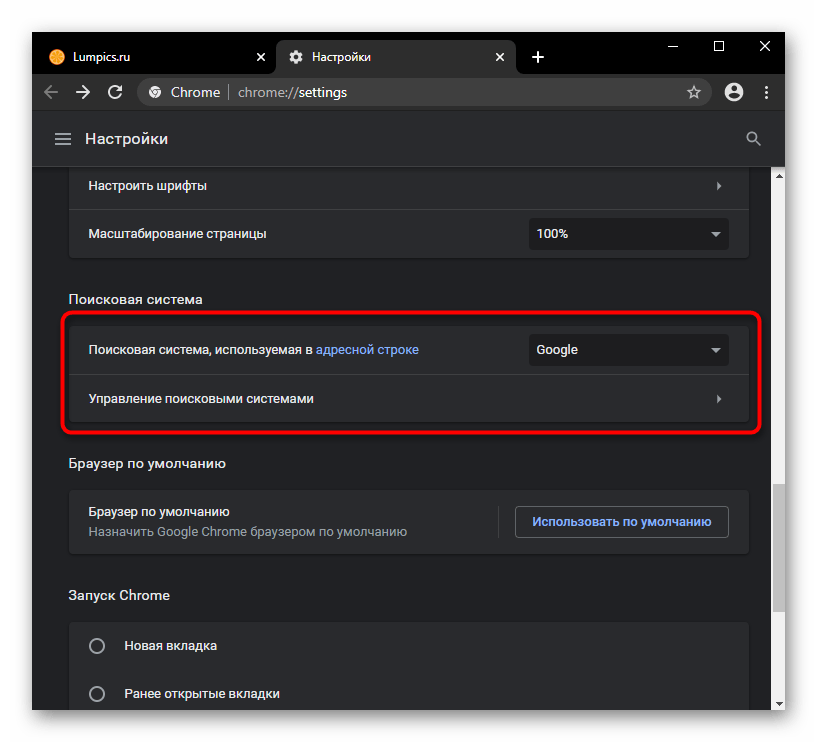Reload the page with refresh icon
This screenshot has height=742, width=817.
[x=115, y=92]
